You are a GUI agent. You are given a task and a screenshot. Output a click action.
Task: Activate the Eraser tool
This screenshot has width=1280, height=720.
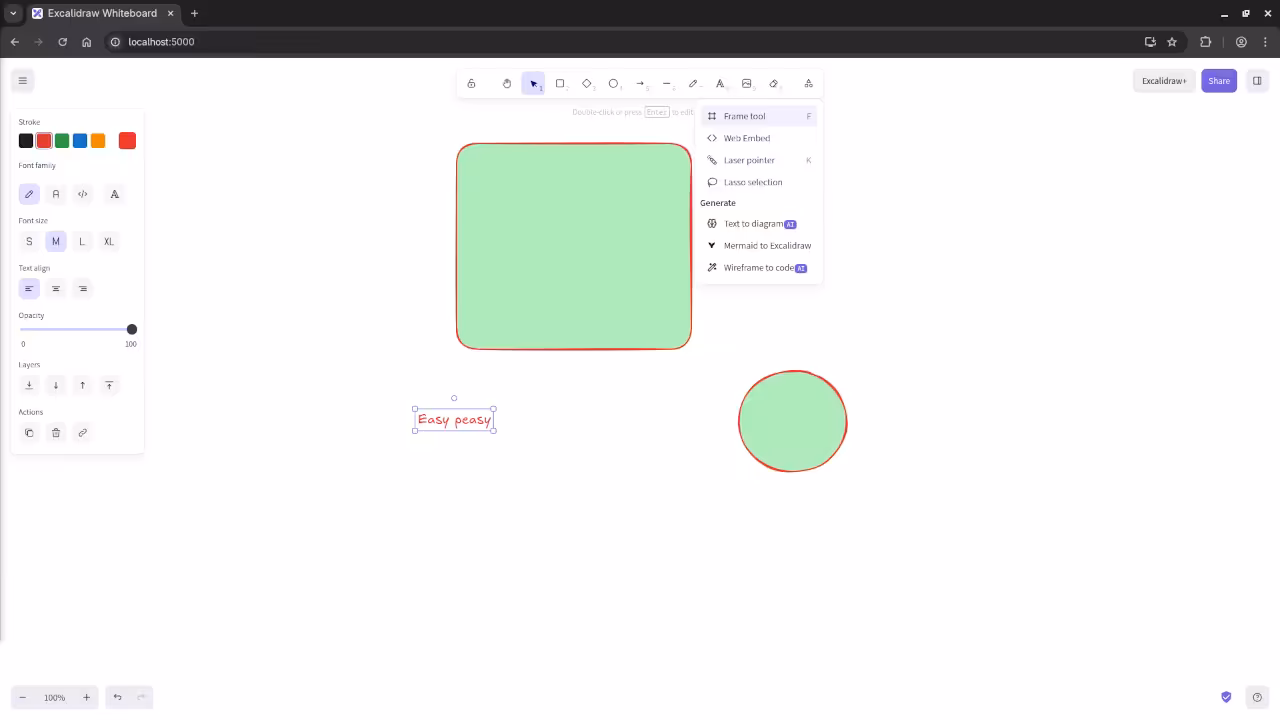tap(773, 83)
